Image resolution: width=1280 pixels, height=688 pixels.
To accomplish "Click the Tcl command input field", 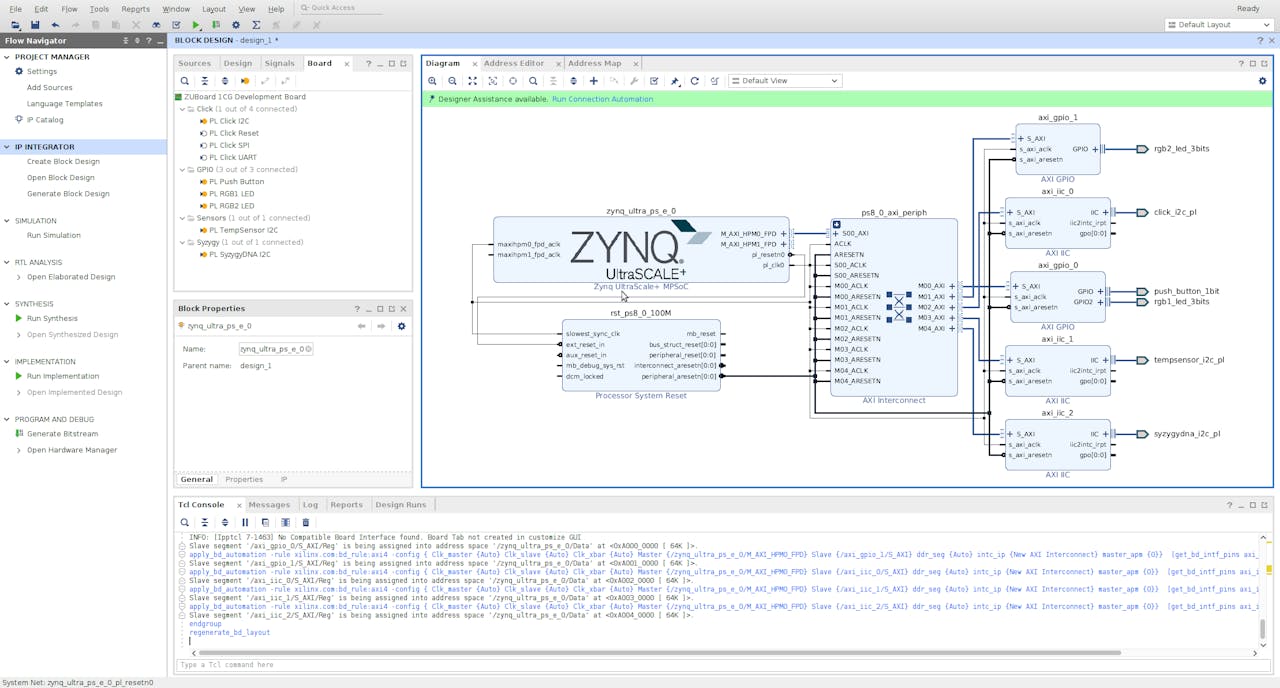I will coord(700,665).
